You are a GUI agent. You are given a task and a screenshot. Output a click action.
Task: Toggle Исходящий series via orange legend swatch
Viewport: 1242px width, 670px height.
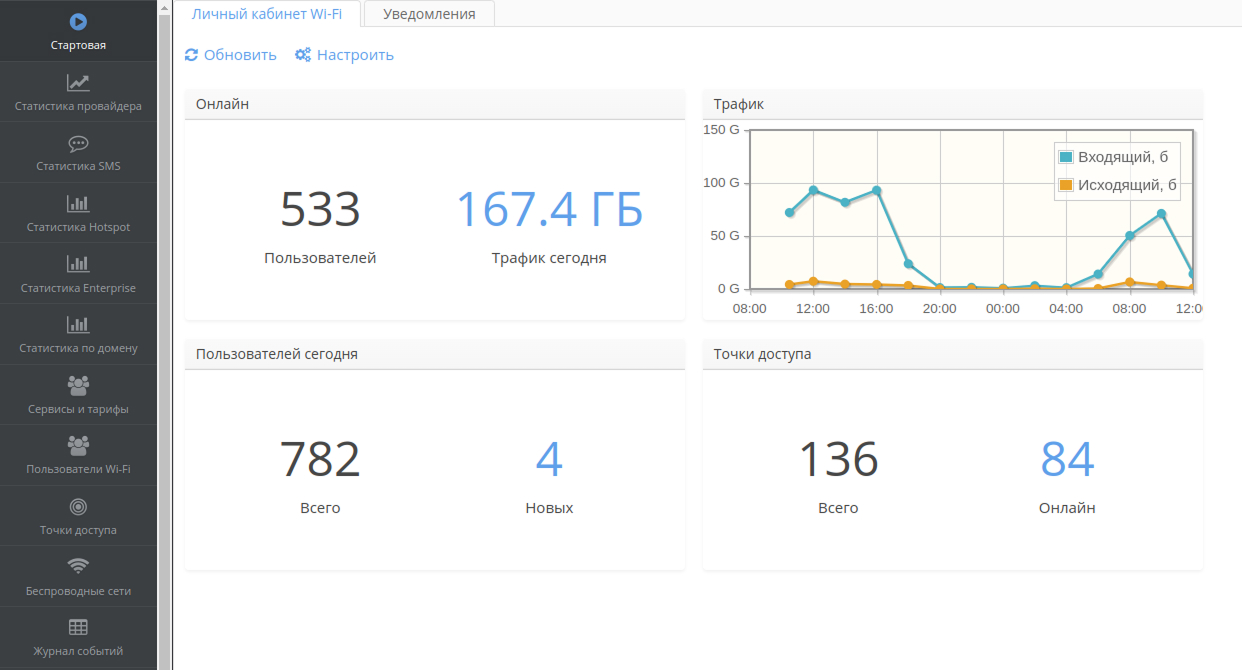tap(1066, 185)
